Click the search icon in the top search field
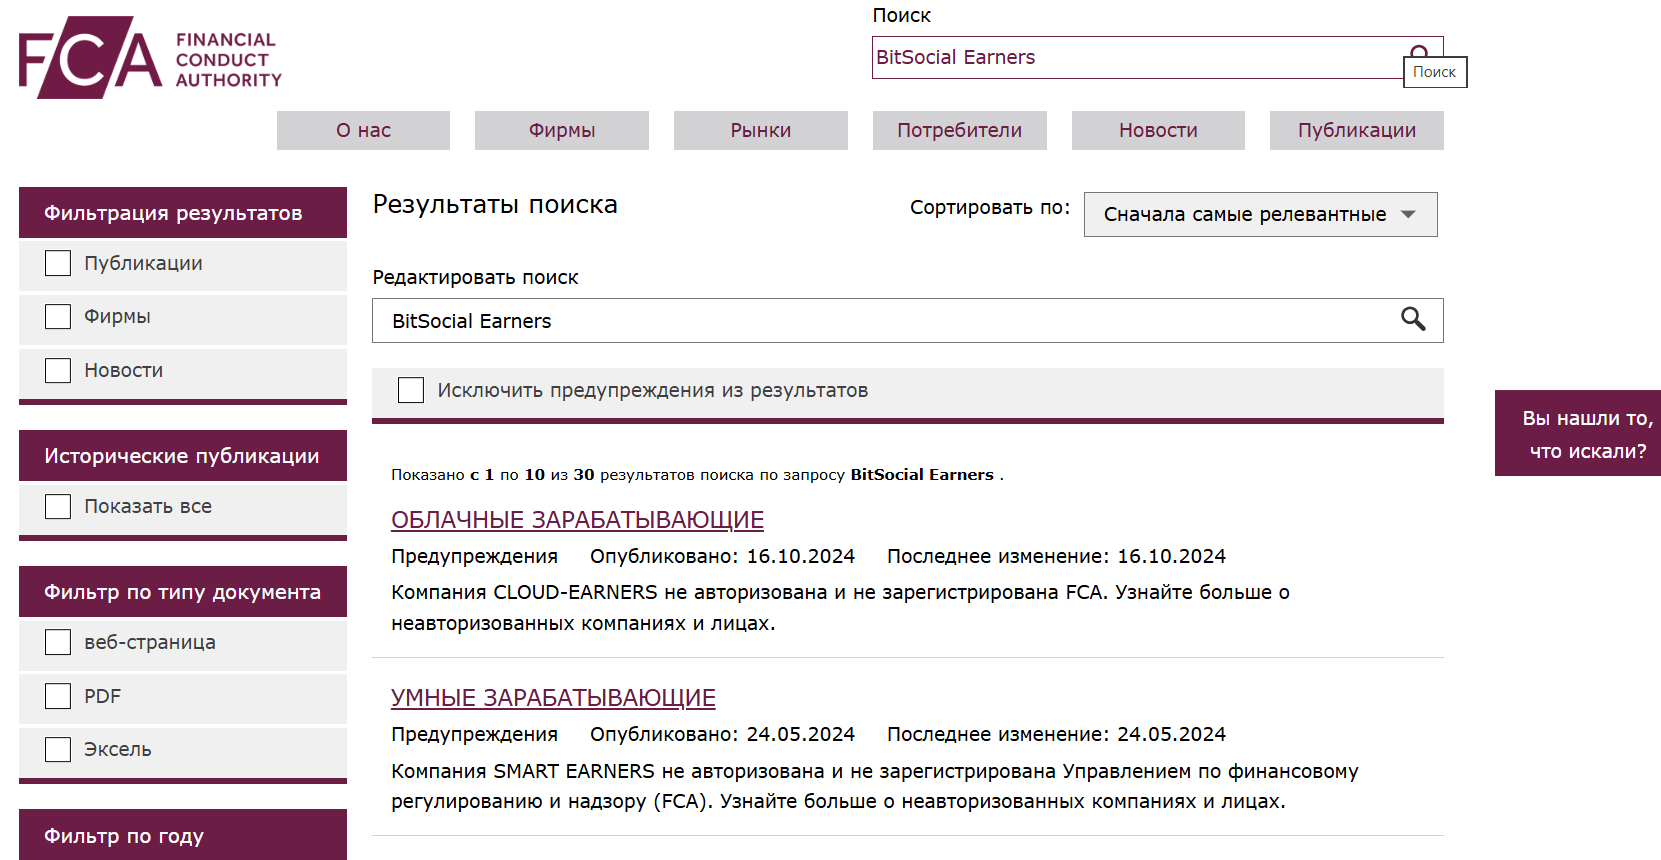This screenshot has height=860, width=1661. [x=1419, y=53]
